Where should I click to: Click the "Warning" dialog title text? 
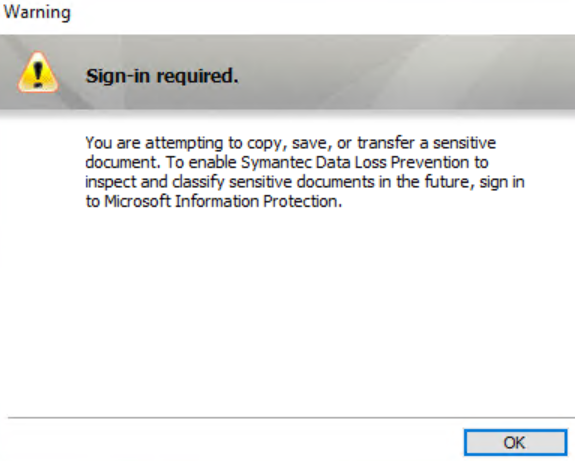[x=37, y=12]
